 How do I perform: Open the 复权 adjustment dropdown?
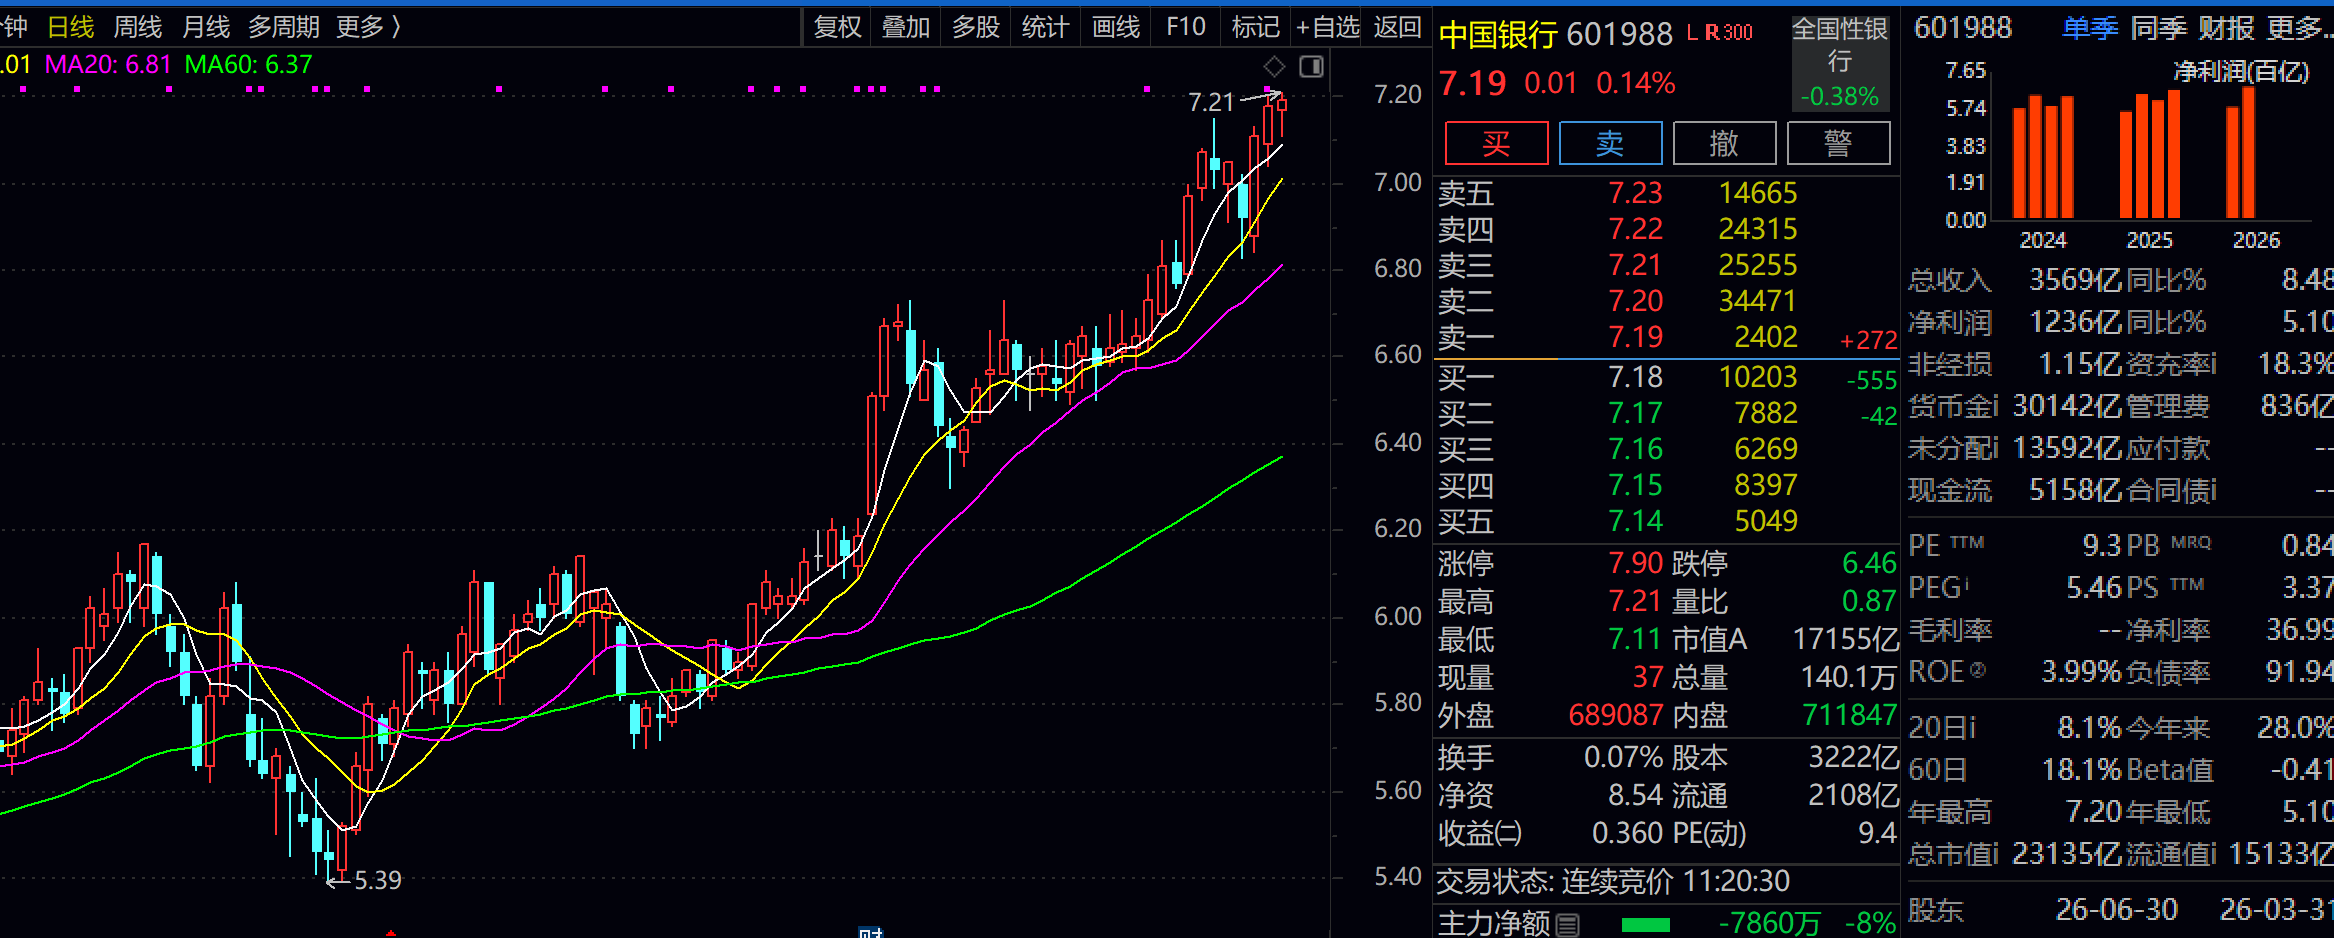click(837, 27)
